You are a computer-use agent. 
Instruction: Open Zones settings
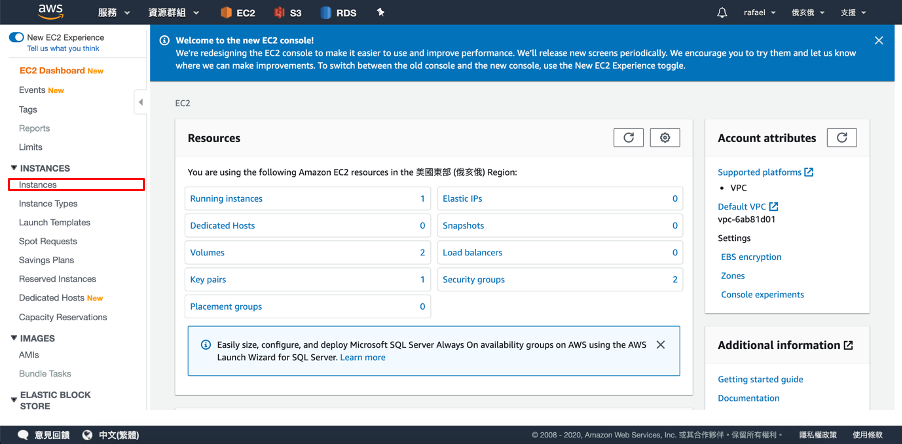tap(732, 276)
